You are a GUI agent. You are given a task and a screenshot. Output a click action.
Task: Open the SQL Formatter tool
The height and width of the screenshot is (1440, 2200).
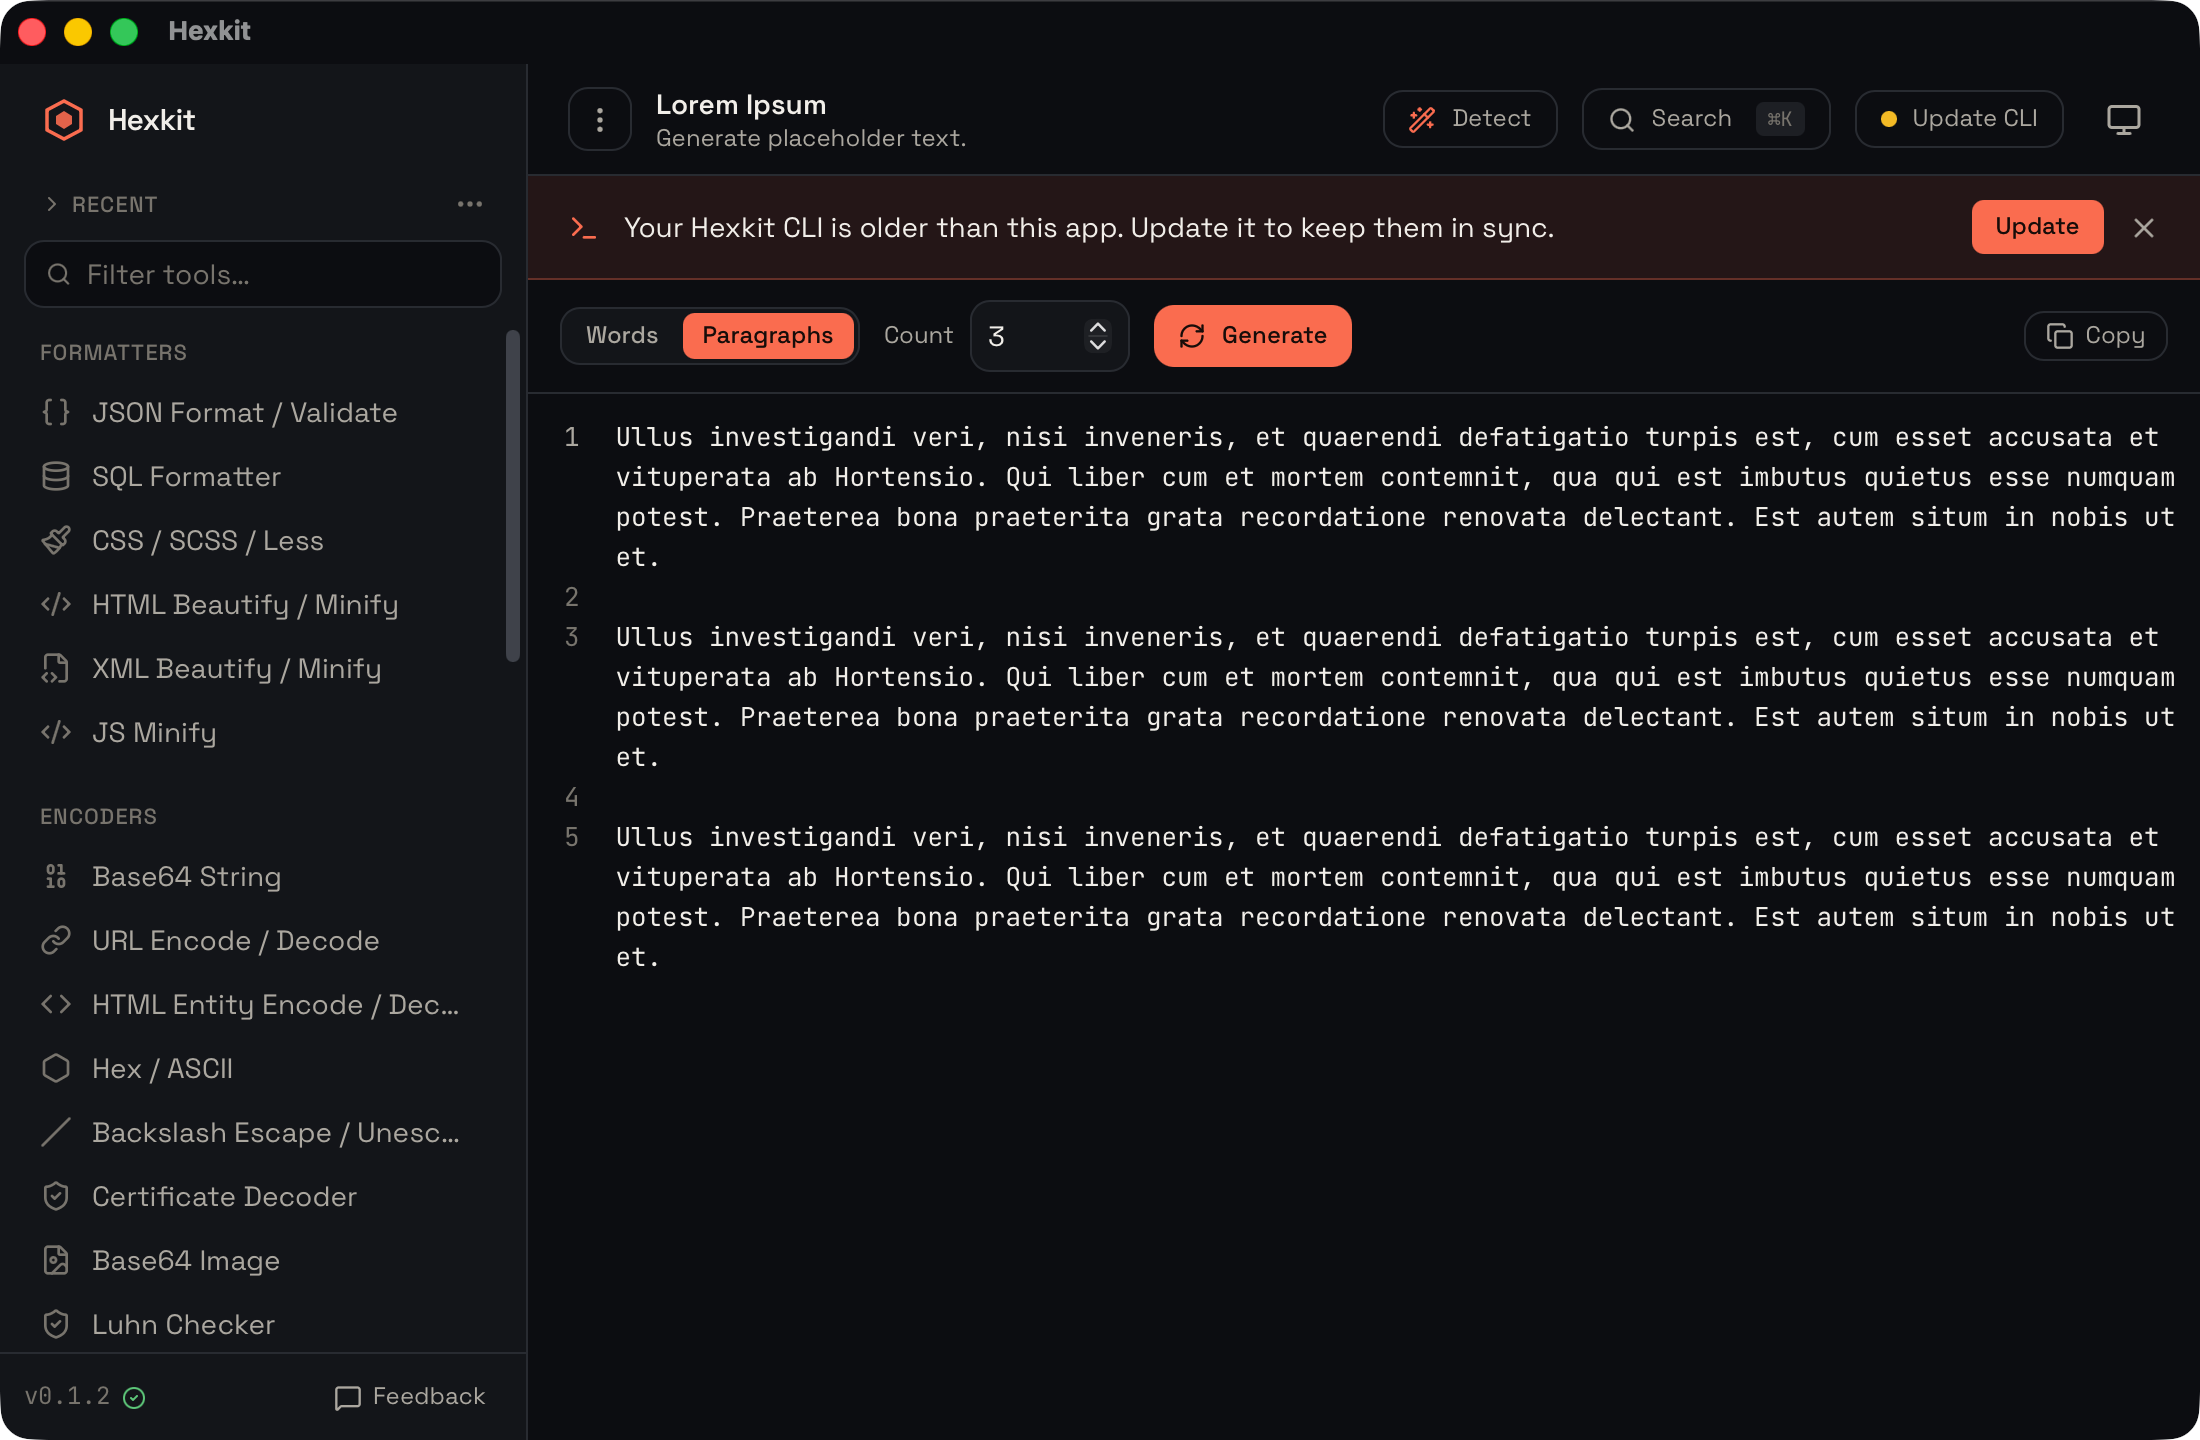coord(262,476)
